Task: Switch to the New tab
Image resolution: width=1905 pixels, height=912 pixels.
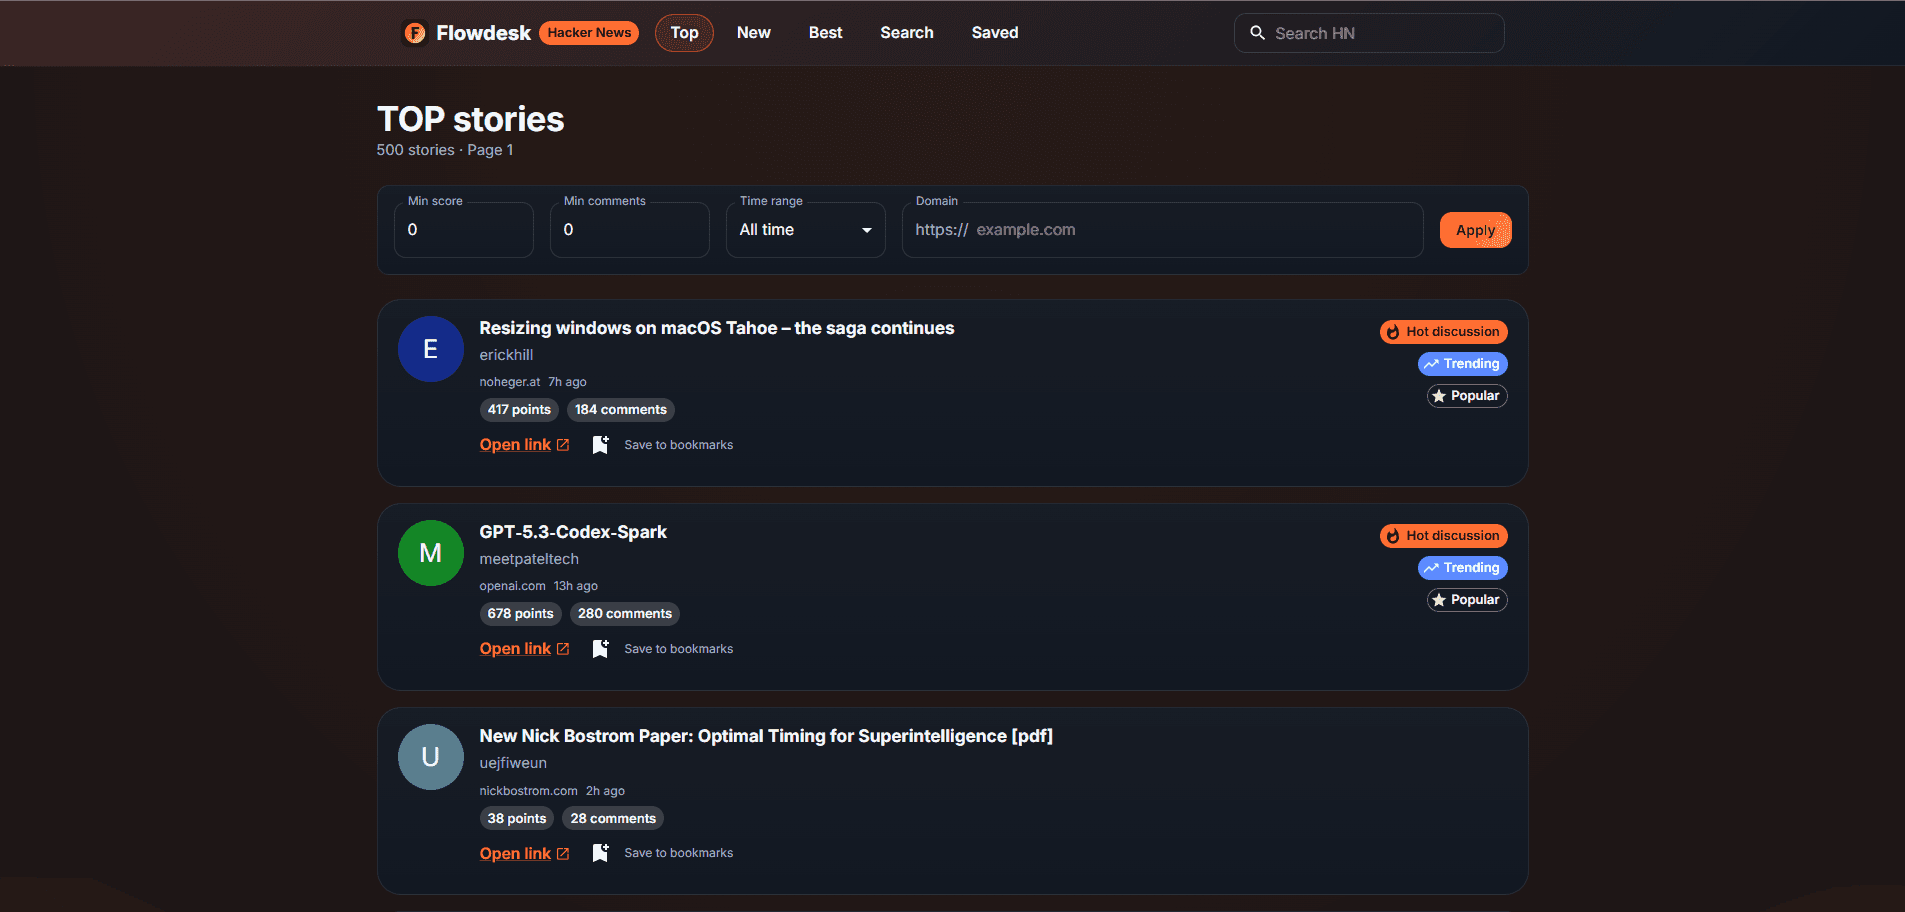Action: pos(753,32)
